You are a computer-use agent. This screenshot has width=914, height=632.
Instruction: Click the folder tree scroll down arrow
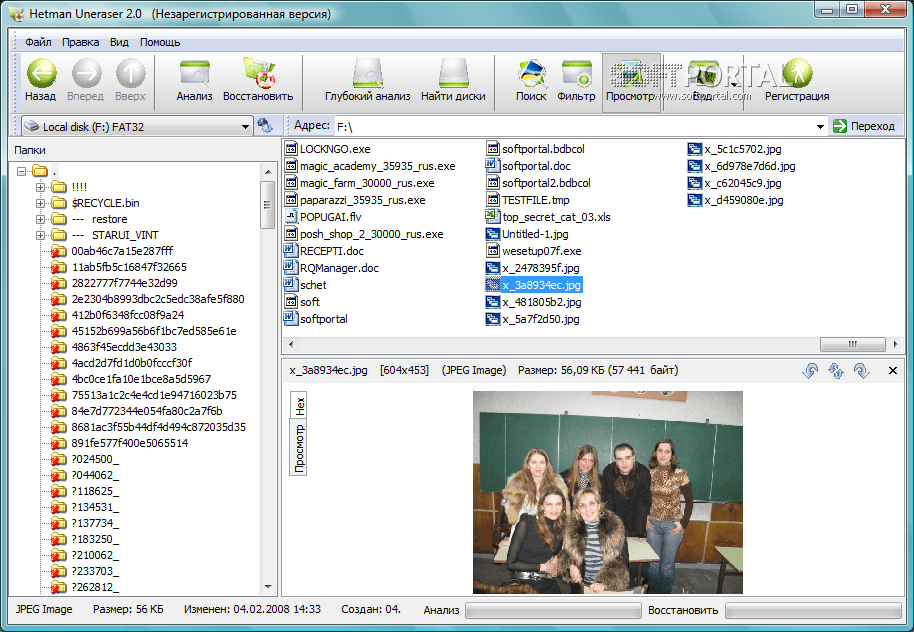pos(268,587)
